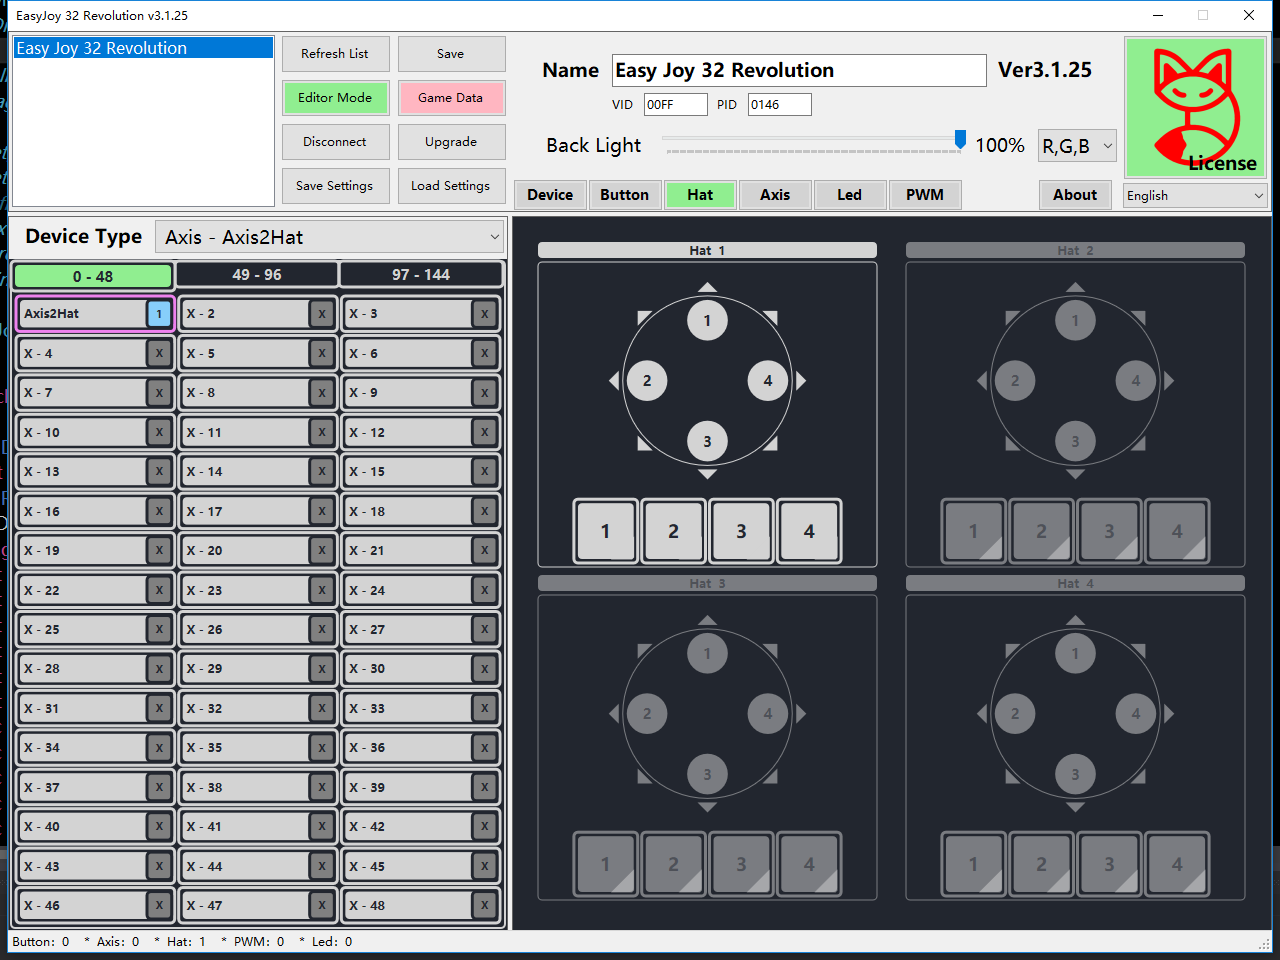
Task: Select Hat 1 up direction circle 1
Action: tap(707, 320)
